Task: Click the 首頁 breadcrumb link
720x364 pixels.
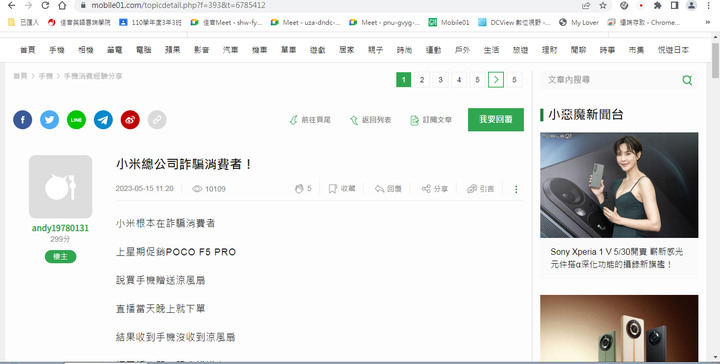Action: [x=20, y=76]
